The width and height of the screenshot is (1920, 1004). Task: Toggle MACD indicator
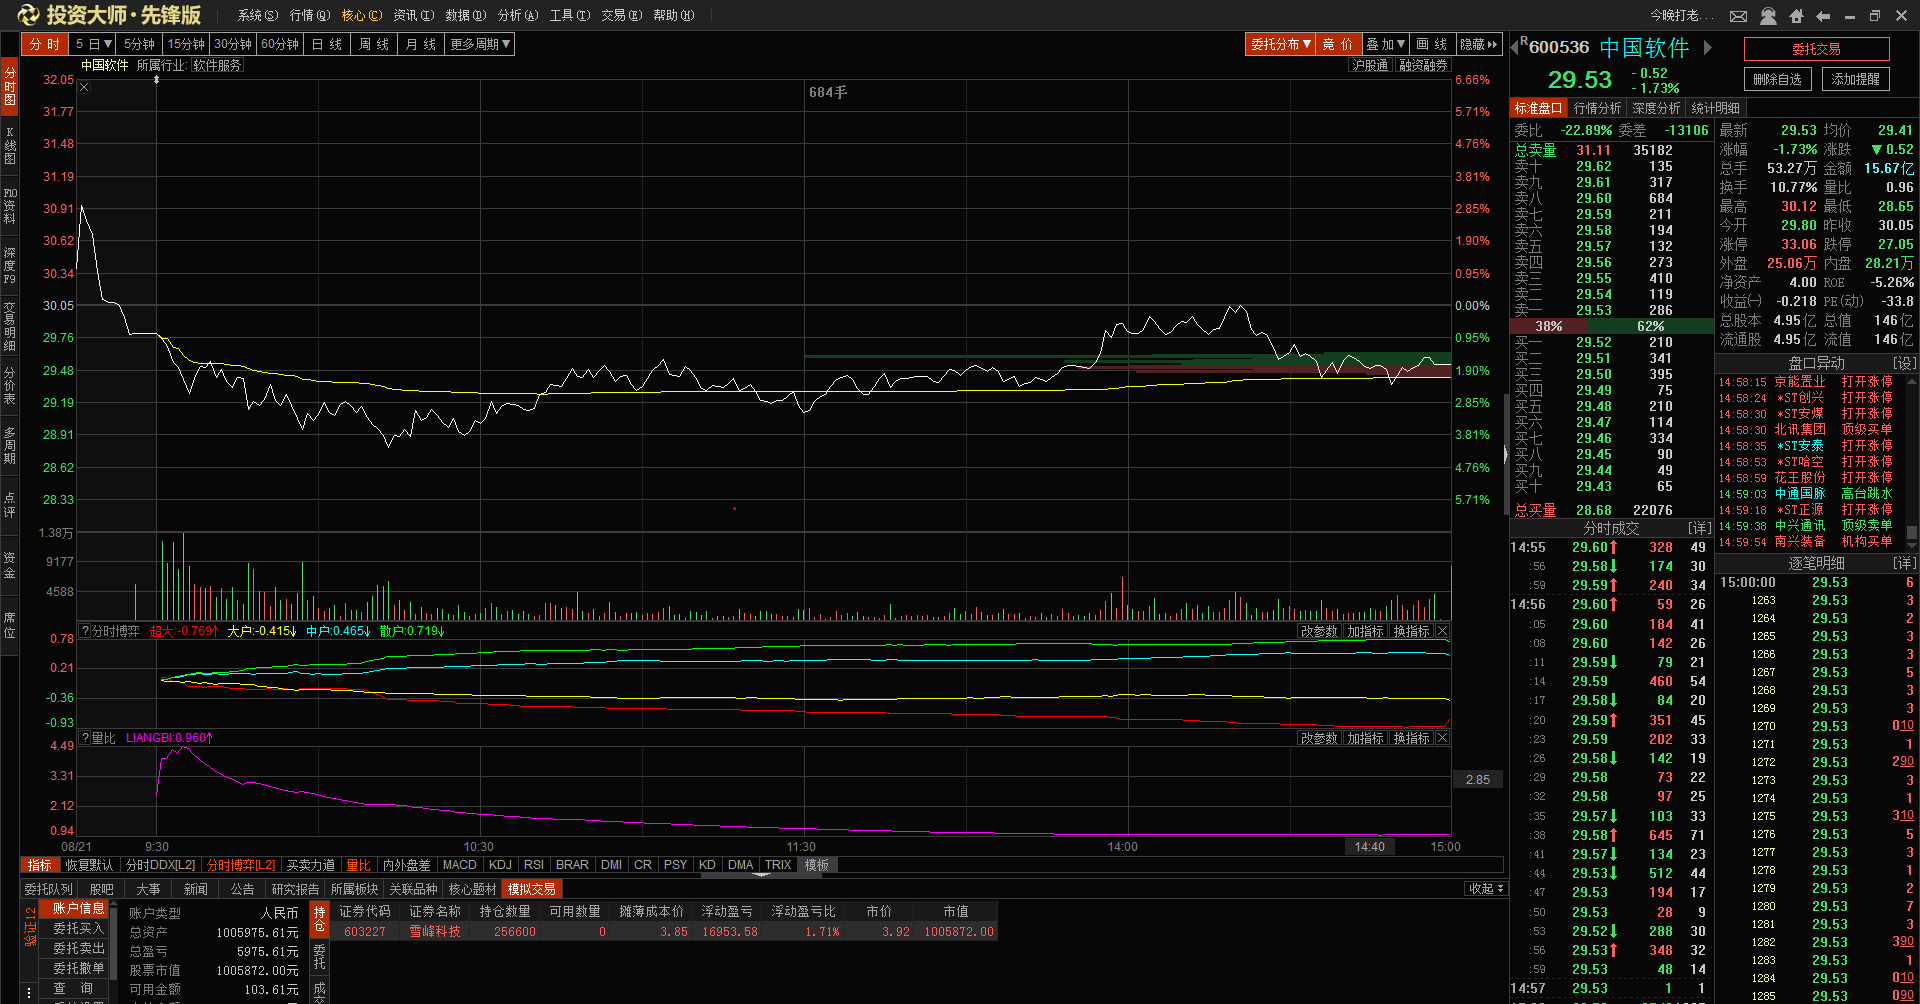[459, 865]
